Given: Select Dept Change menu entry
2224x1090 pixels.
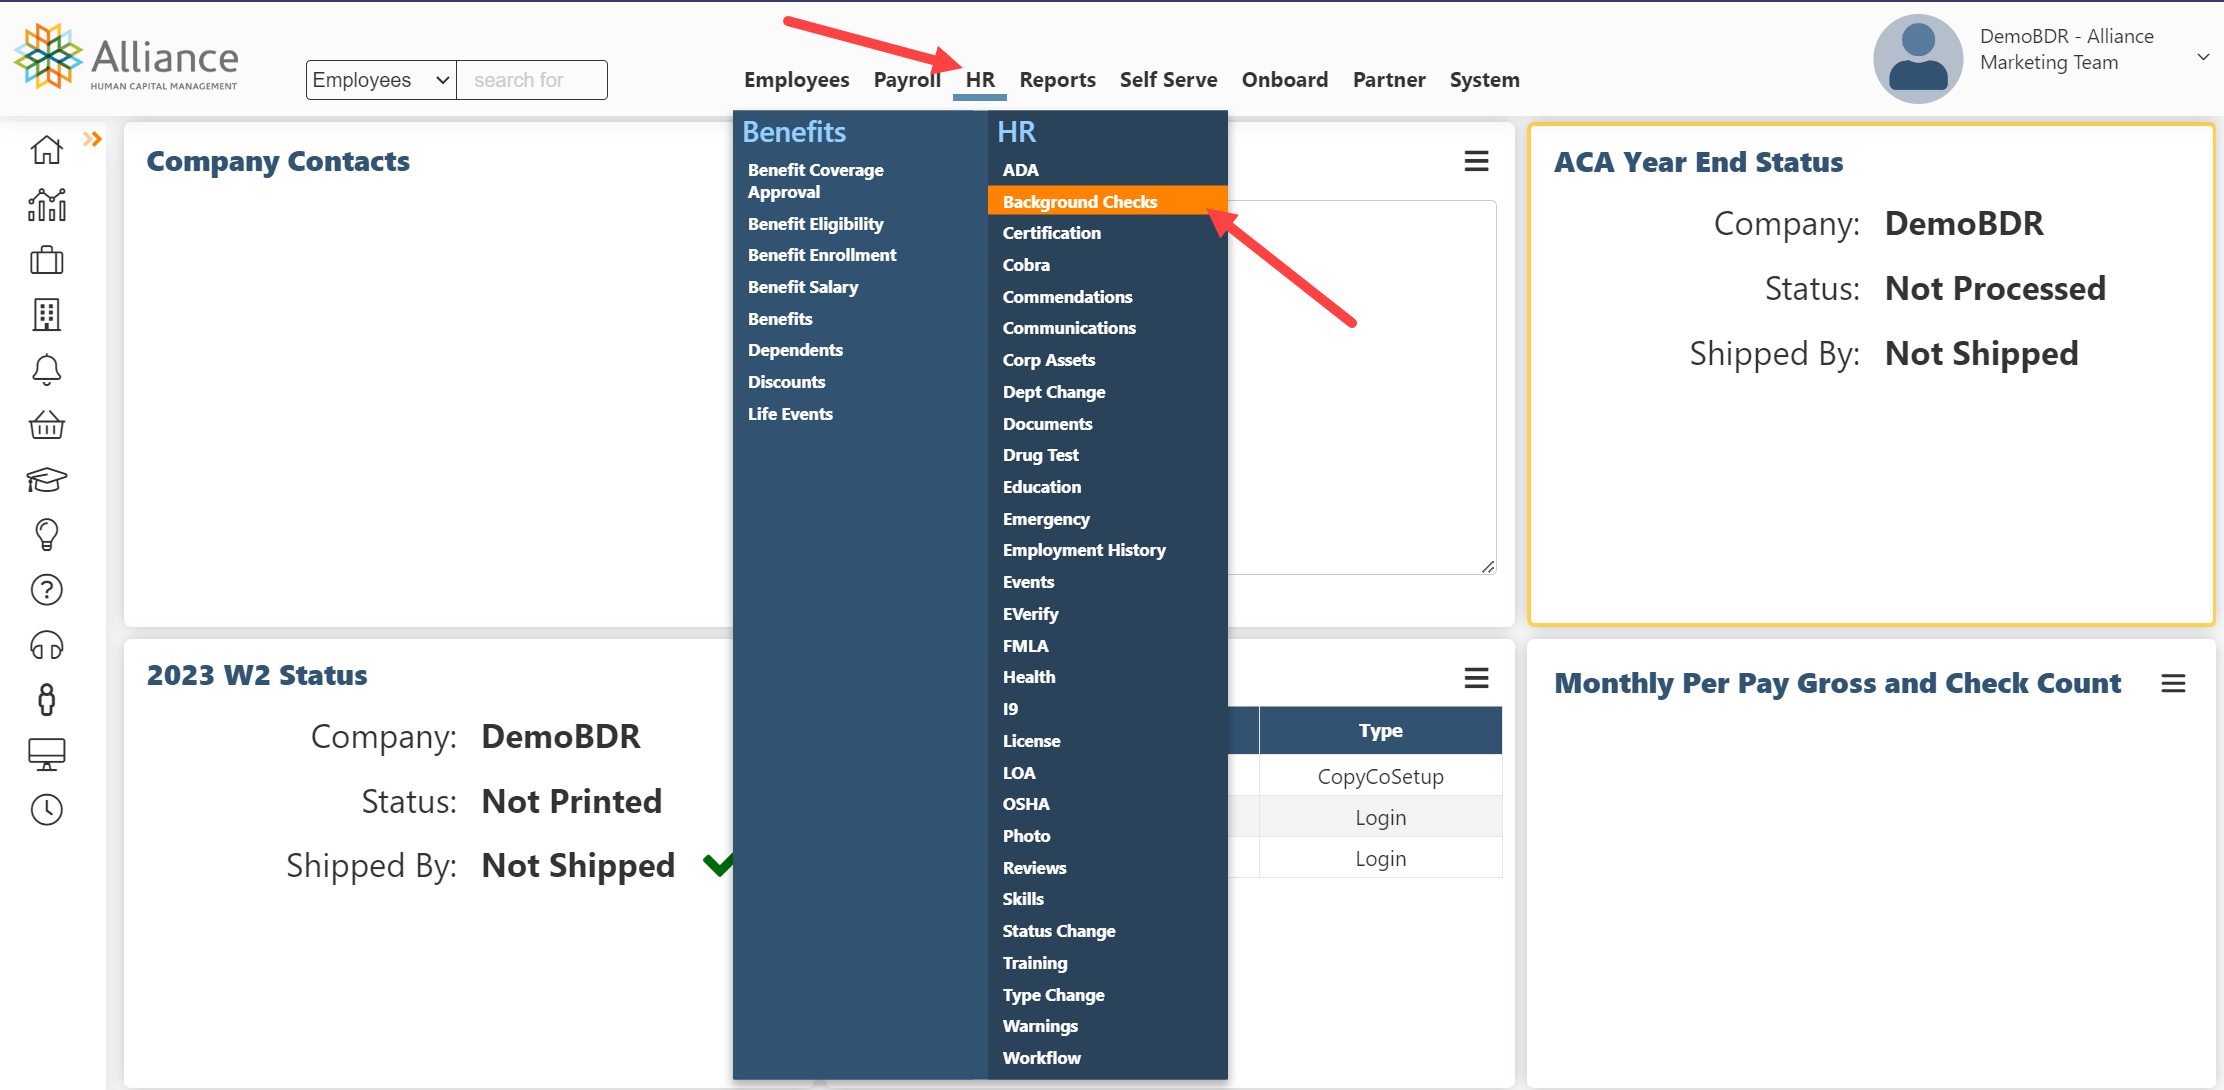Looking at the screenshot, I should 1054,392.
